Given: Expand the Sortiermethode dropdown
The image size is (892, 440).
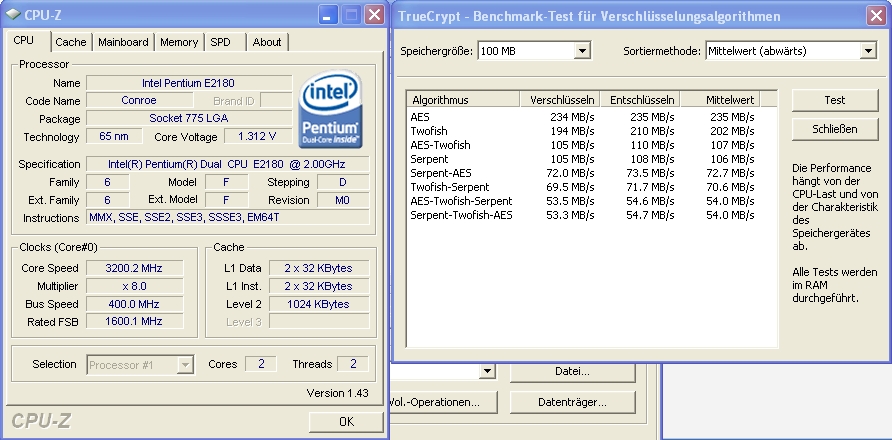Looking at the screenshot, I should pyautogui.click(x=790, y=51).
